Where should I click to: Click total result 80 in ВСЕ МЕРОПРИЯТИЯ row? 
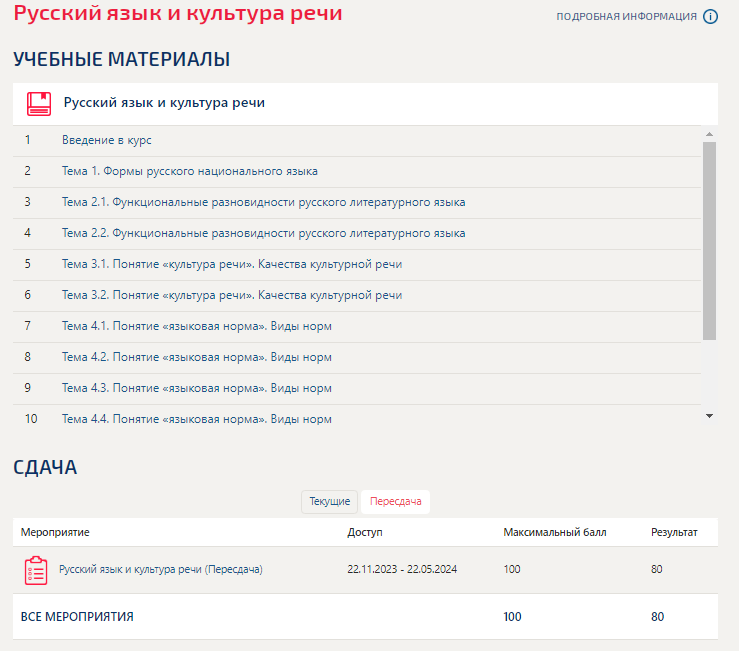(x=657, y=617)
